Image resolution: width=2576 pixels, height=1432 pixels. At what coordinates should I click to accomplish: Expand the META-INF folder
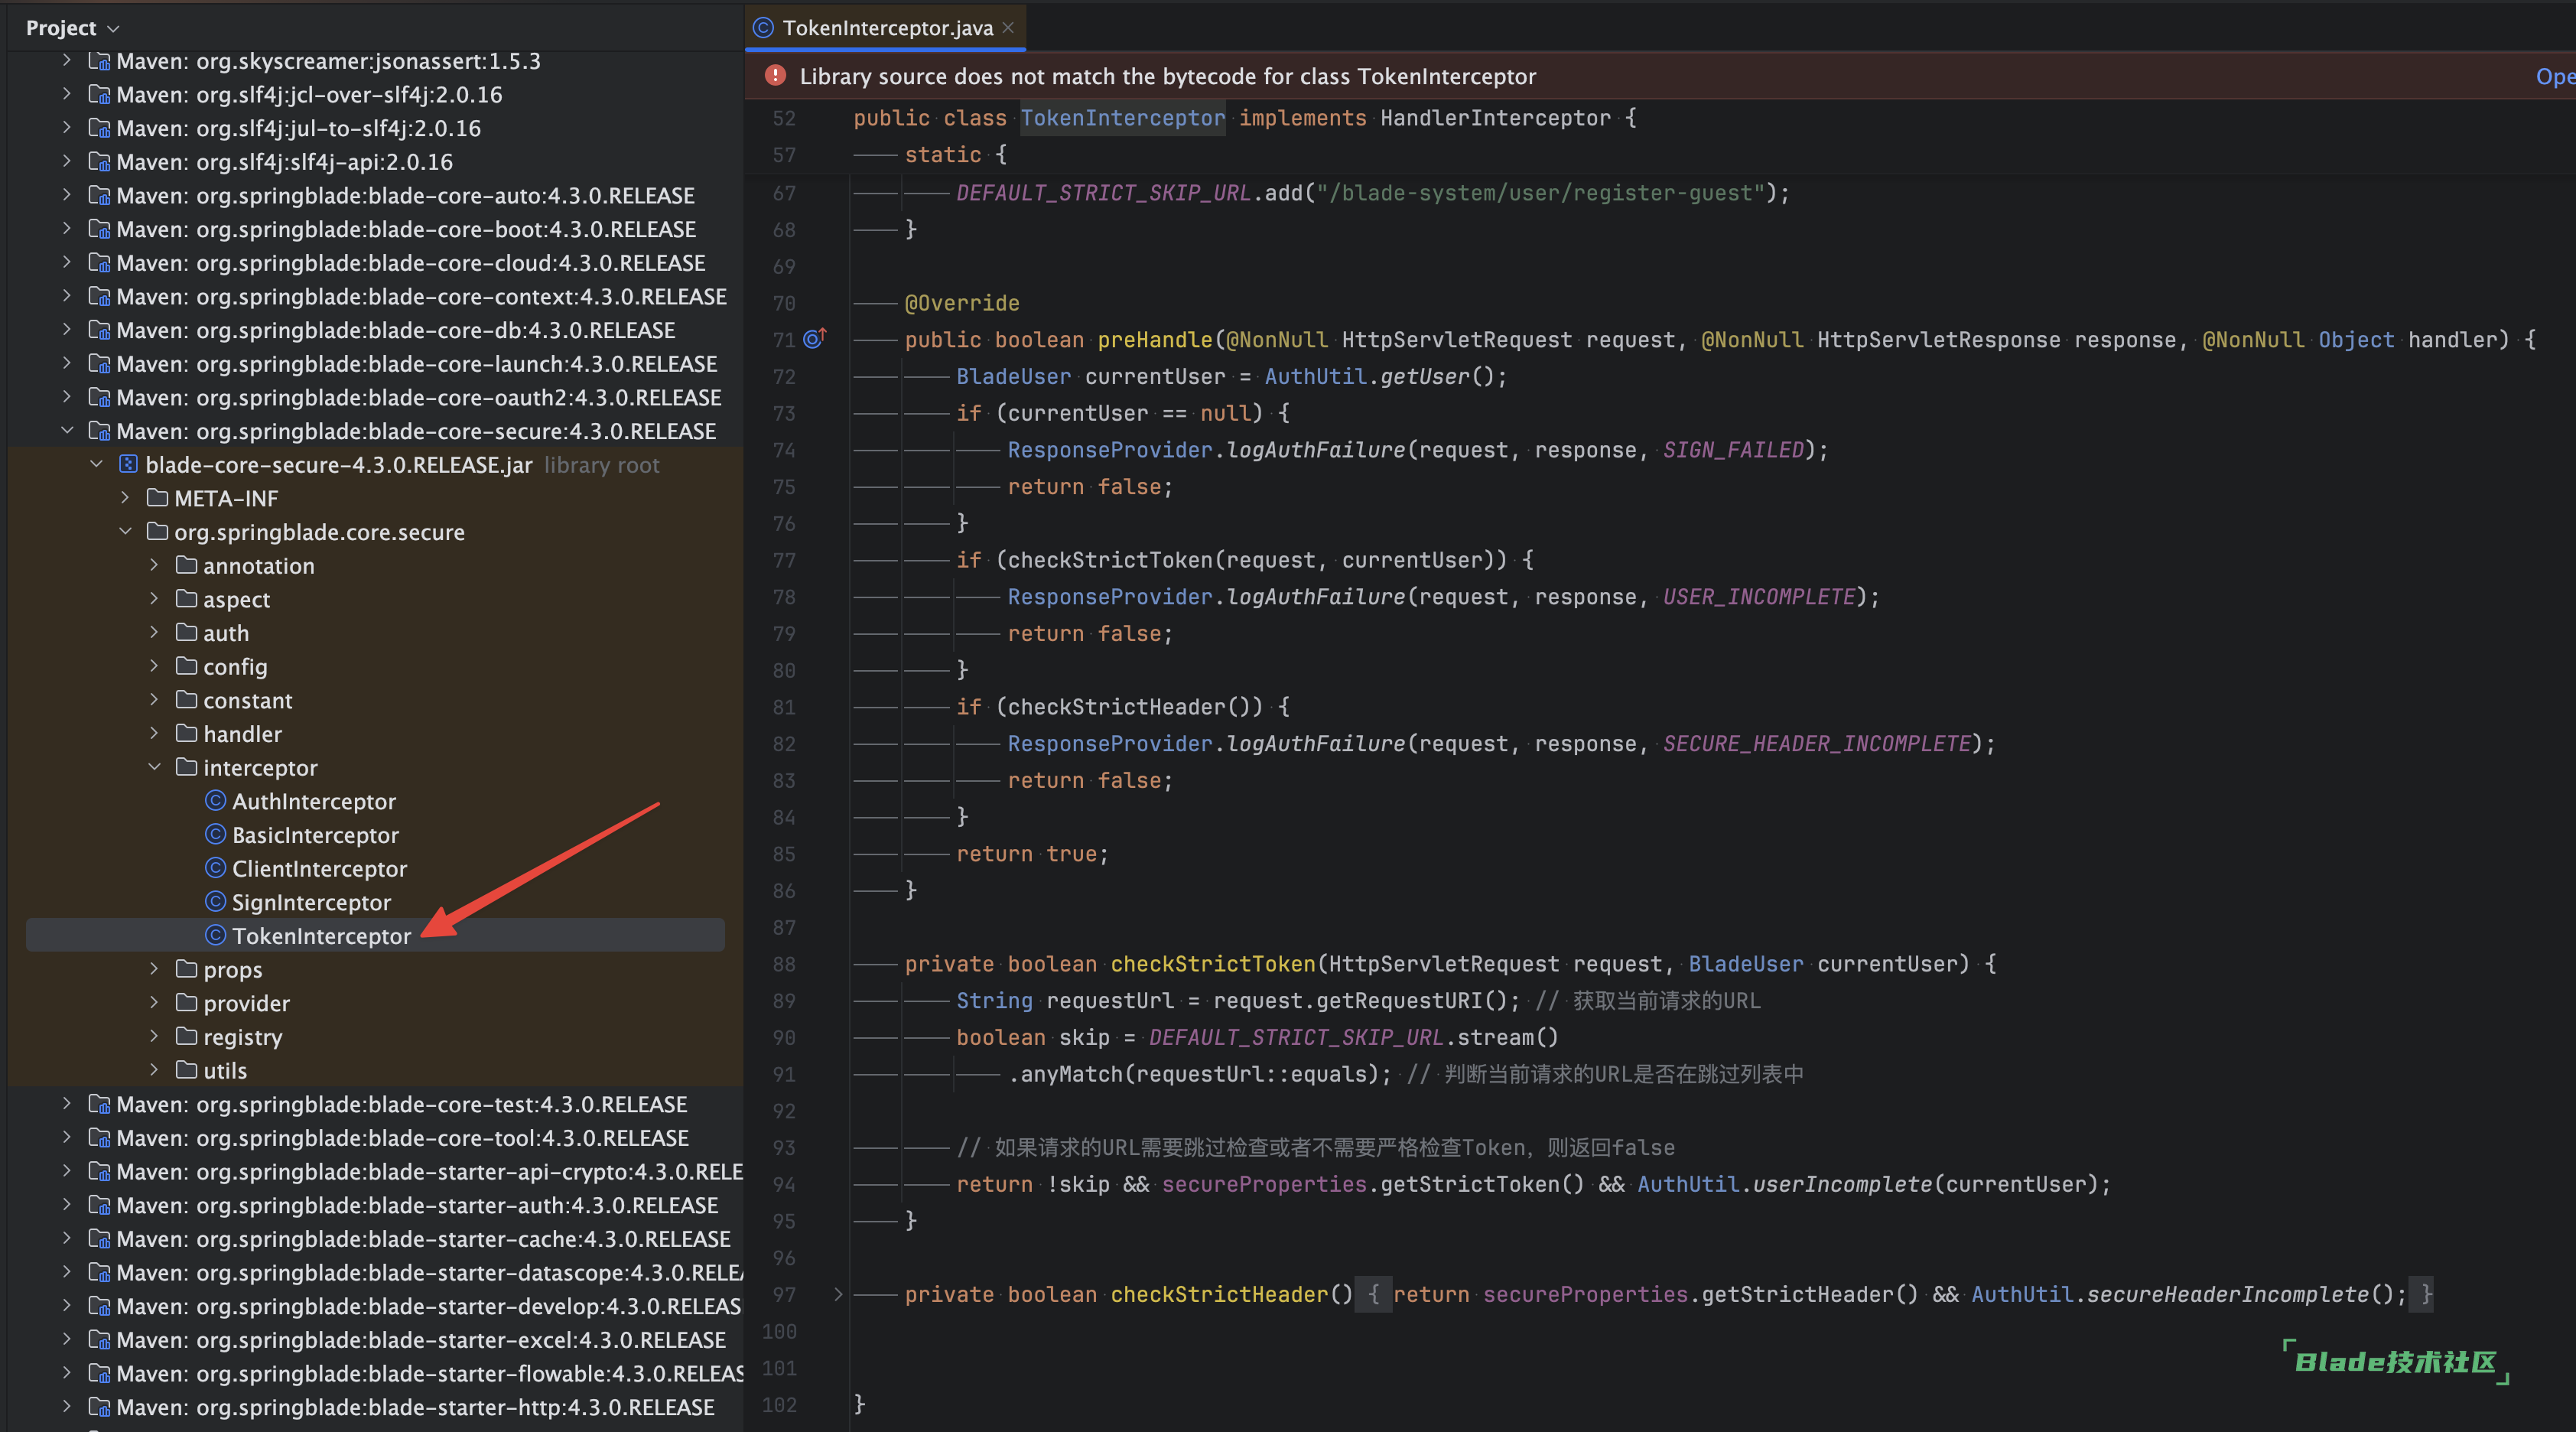click(125, 498)
